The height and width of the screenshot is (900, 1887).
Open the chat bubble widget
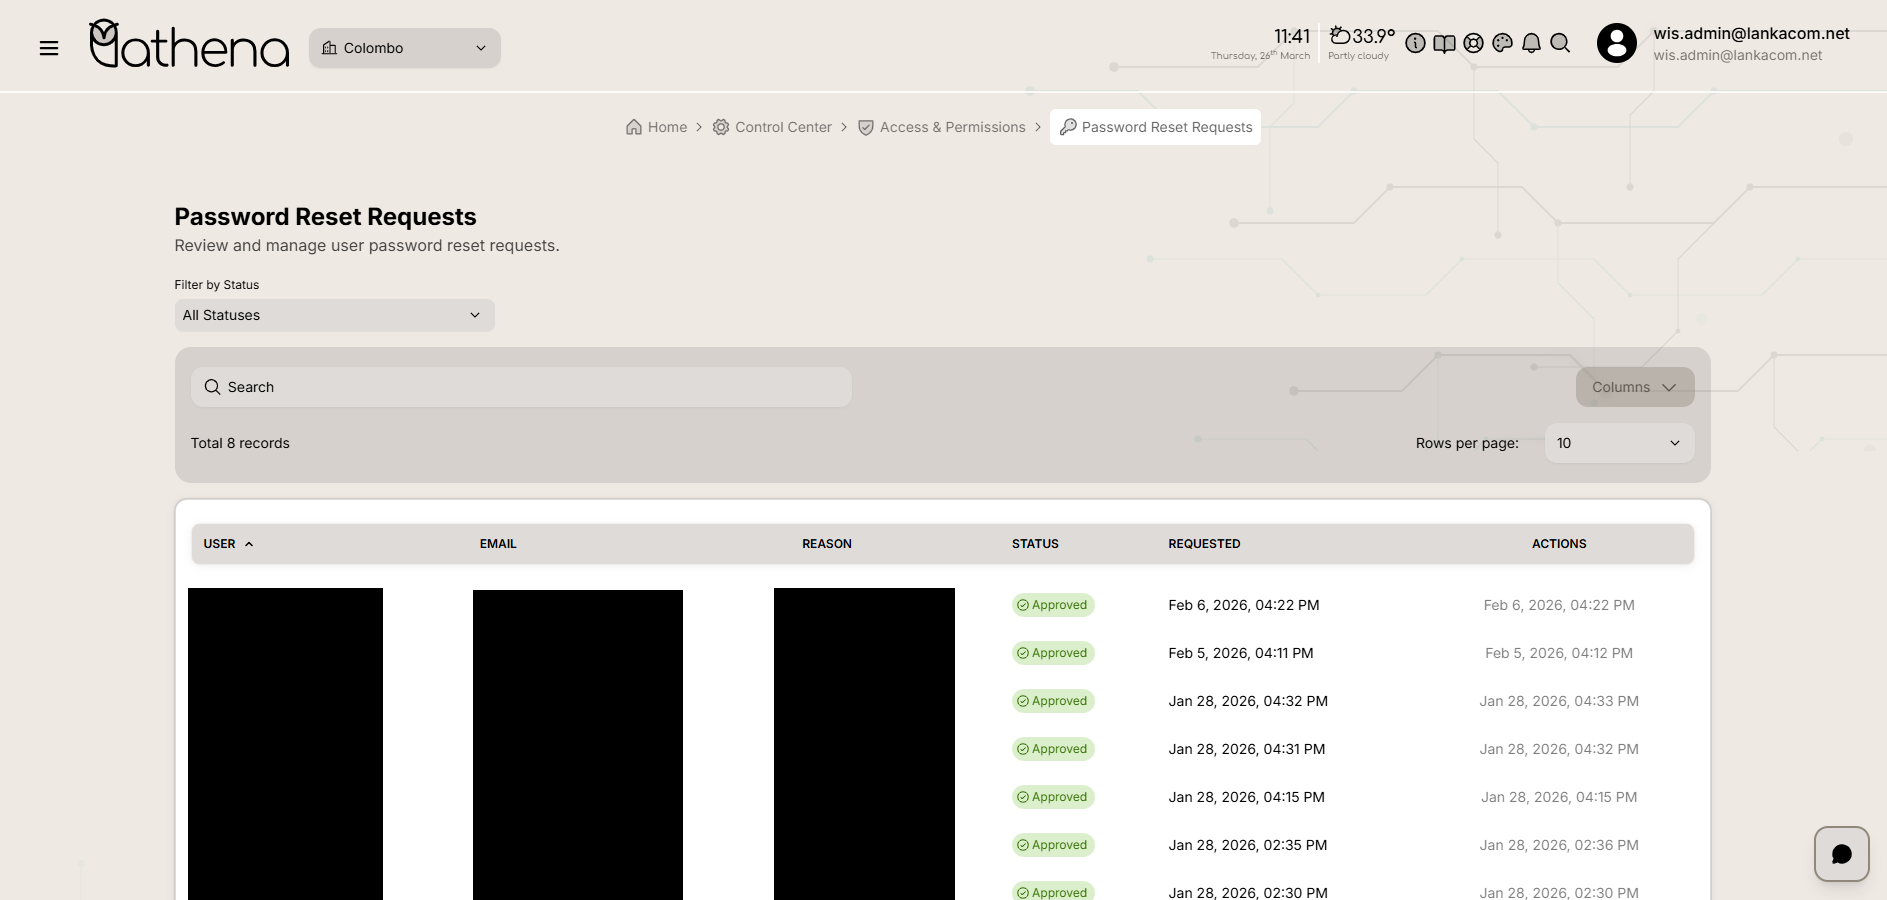pos(1841,853)
